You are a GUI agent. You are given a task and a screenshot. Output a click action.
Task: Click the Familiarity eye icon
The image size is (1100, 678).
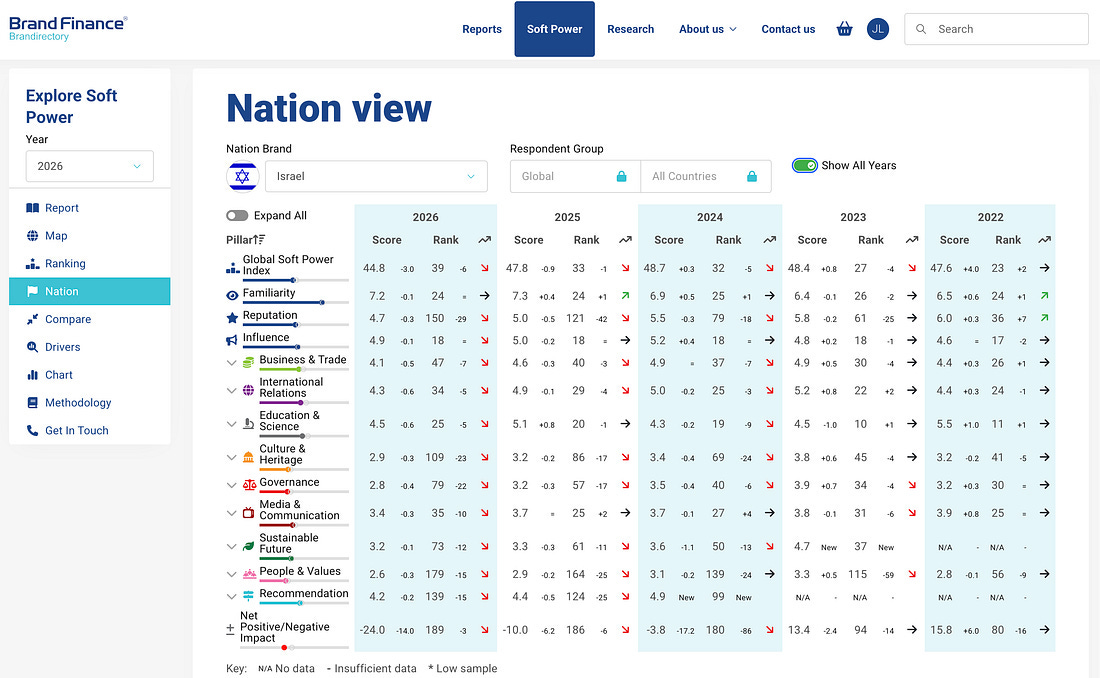[232, 295]
